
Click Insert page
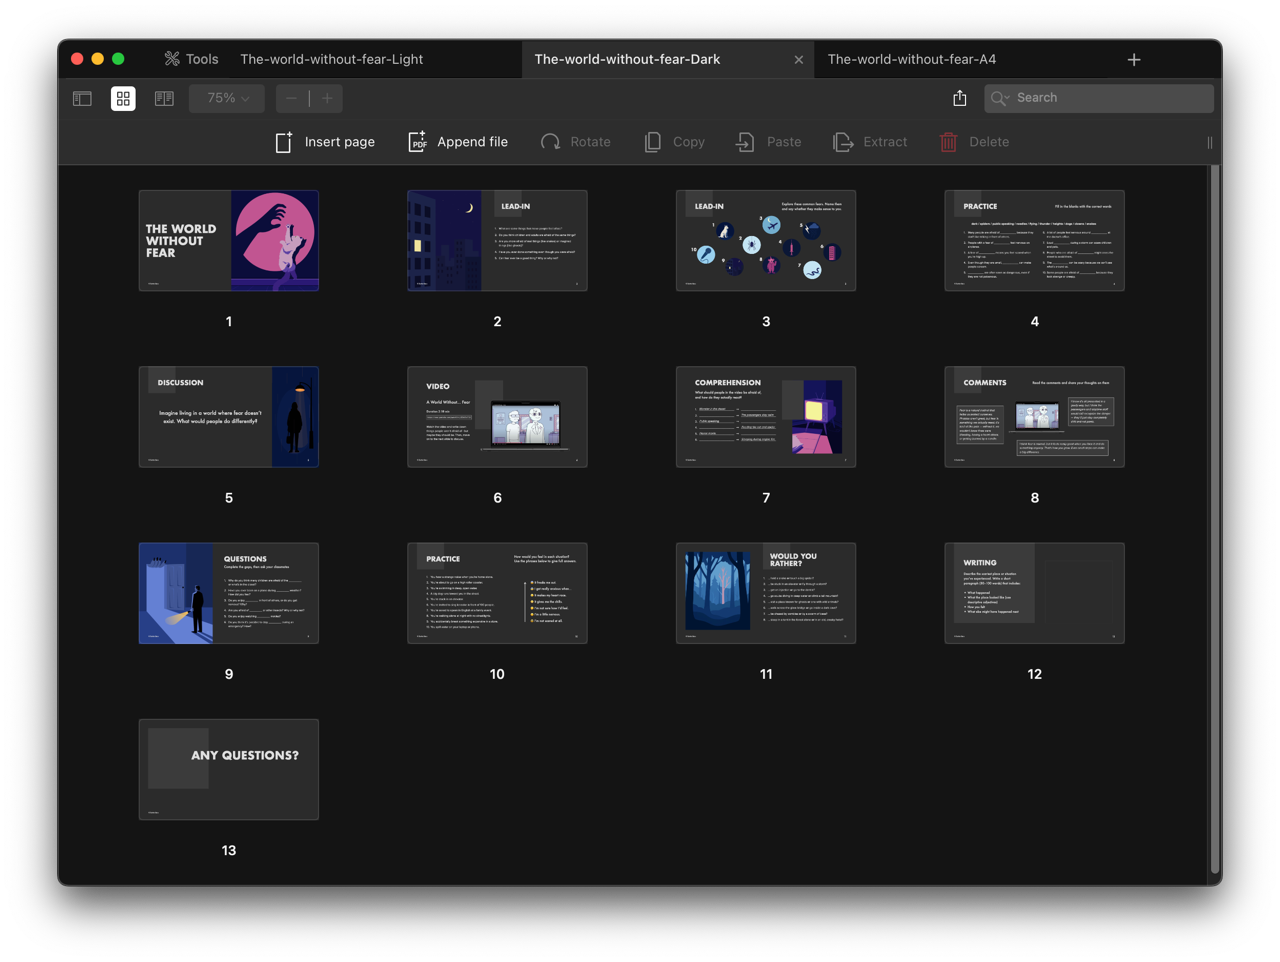pos(325,142)
